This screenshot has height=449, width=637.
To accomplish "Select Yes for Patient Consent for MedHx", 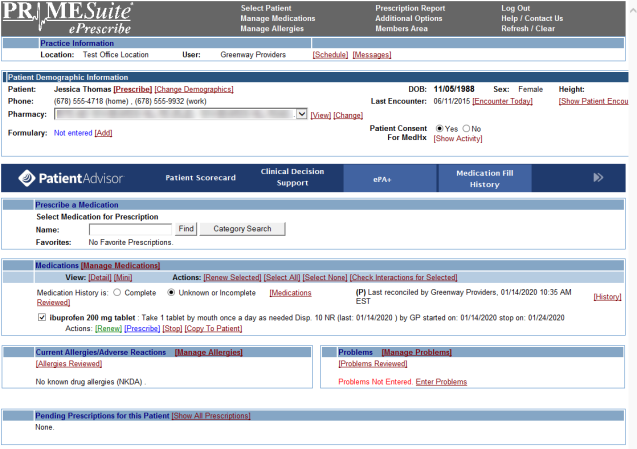I will (x=440, y=129).
